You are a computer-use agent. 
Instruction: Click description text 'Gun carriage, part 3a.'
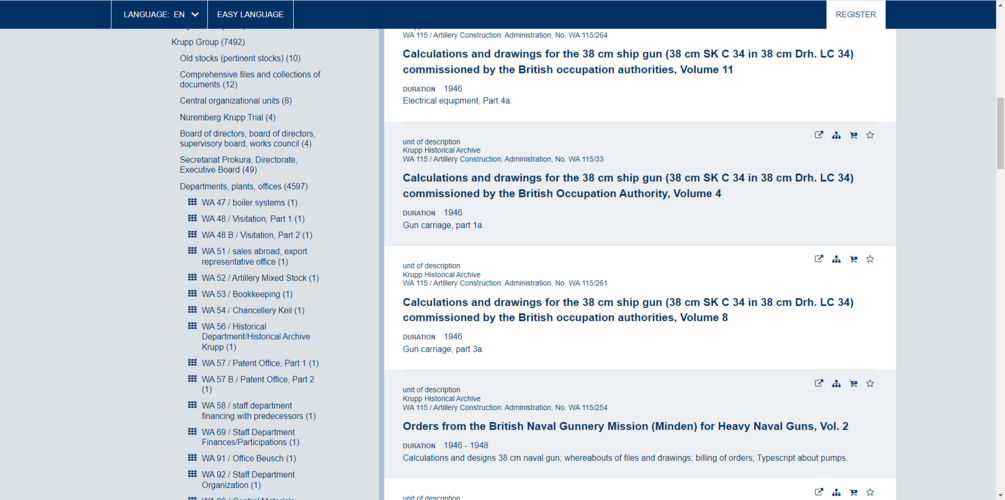point(444,349)
